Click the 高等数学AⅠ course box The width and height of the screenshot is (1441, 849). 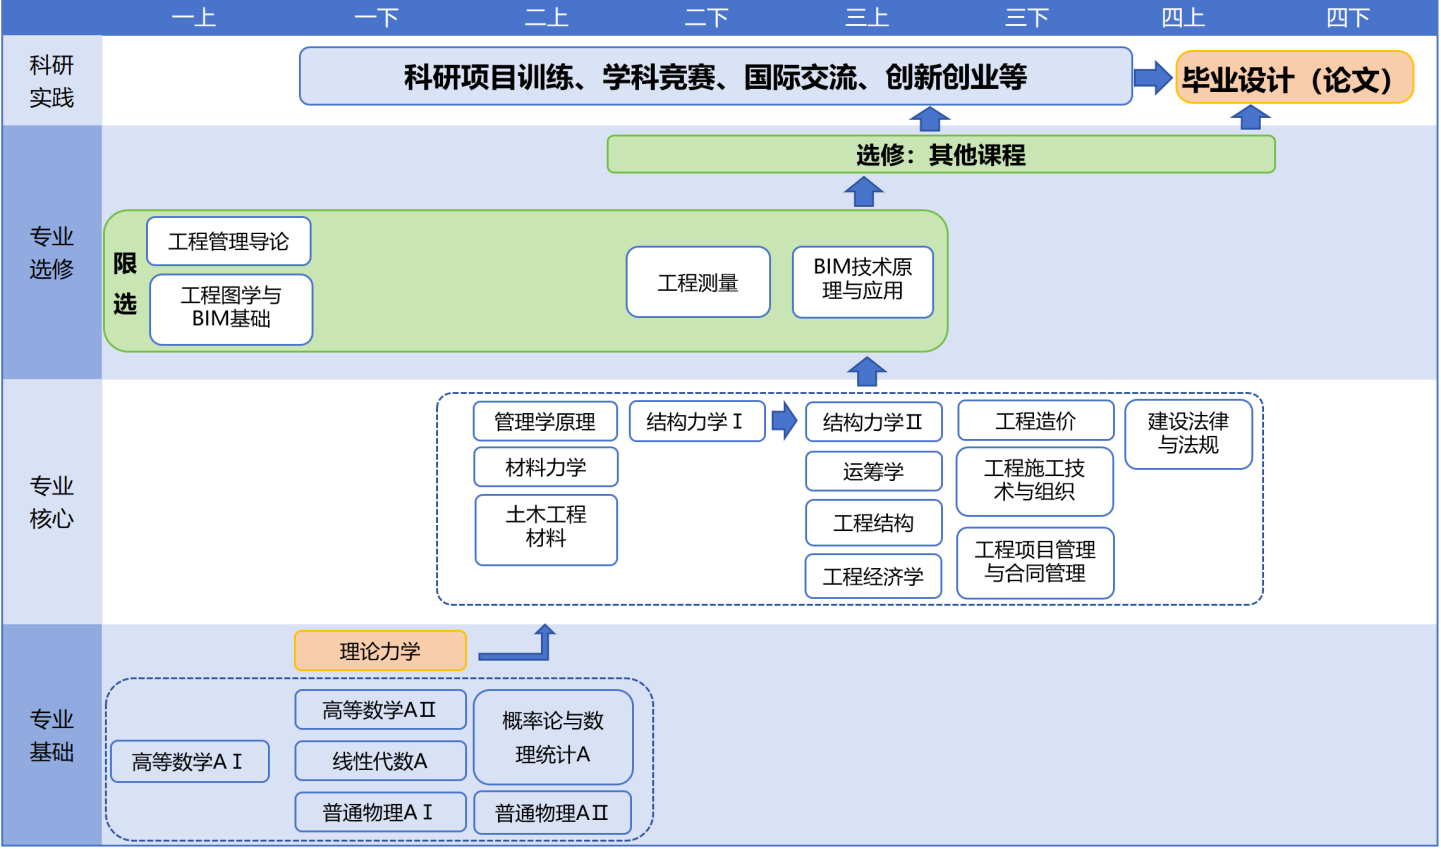[188, 762]
